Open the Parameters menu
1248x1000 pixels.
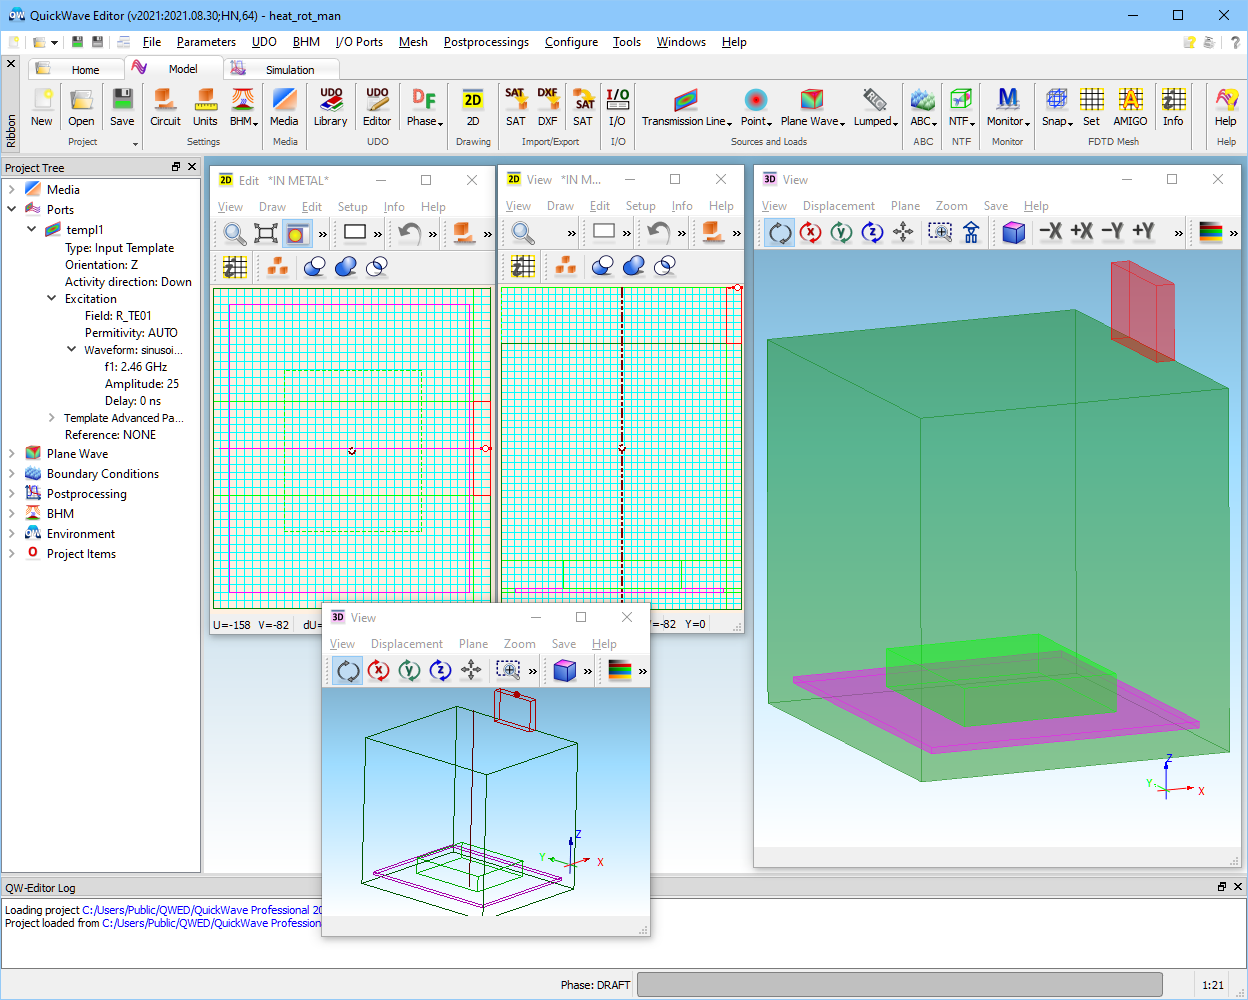[206, 42]
